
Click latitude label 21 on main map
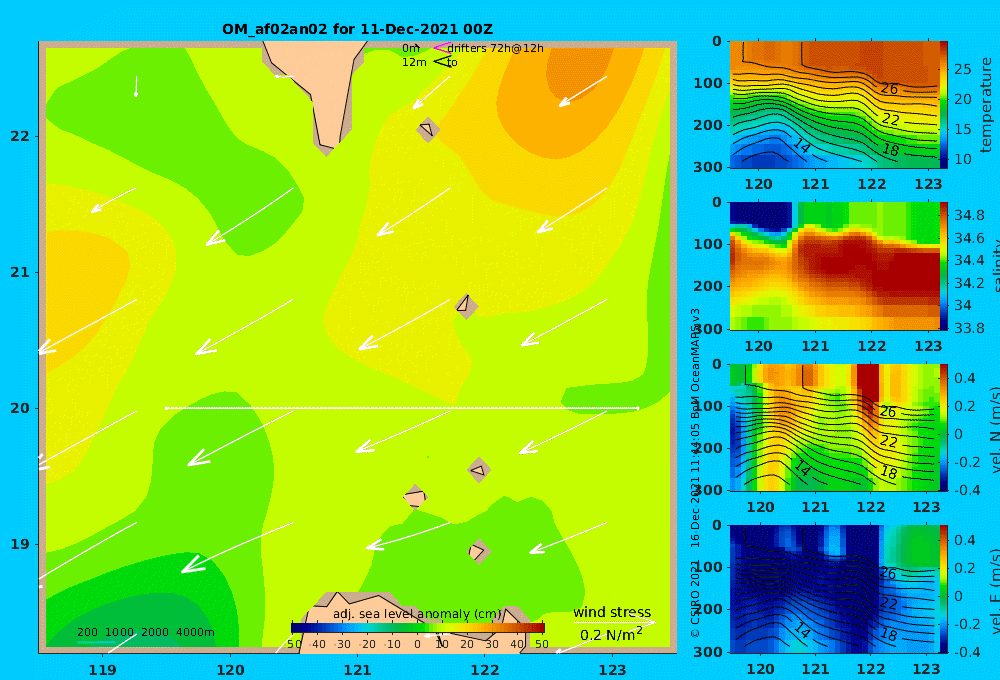[20, 272]
